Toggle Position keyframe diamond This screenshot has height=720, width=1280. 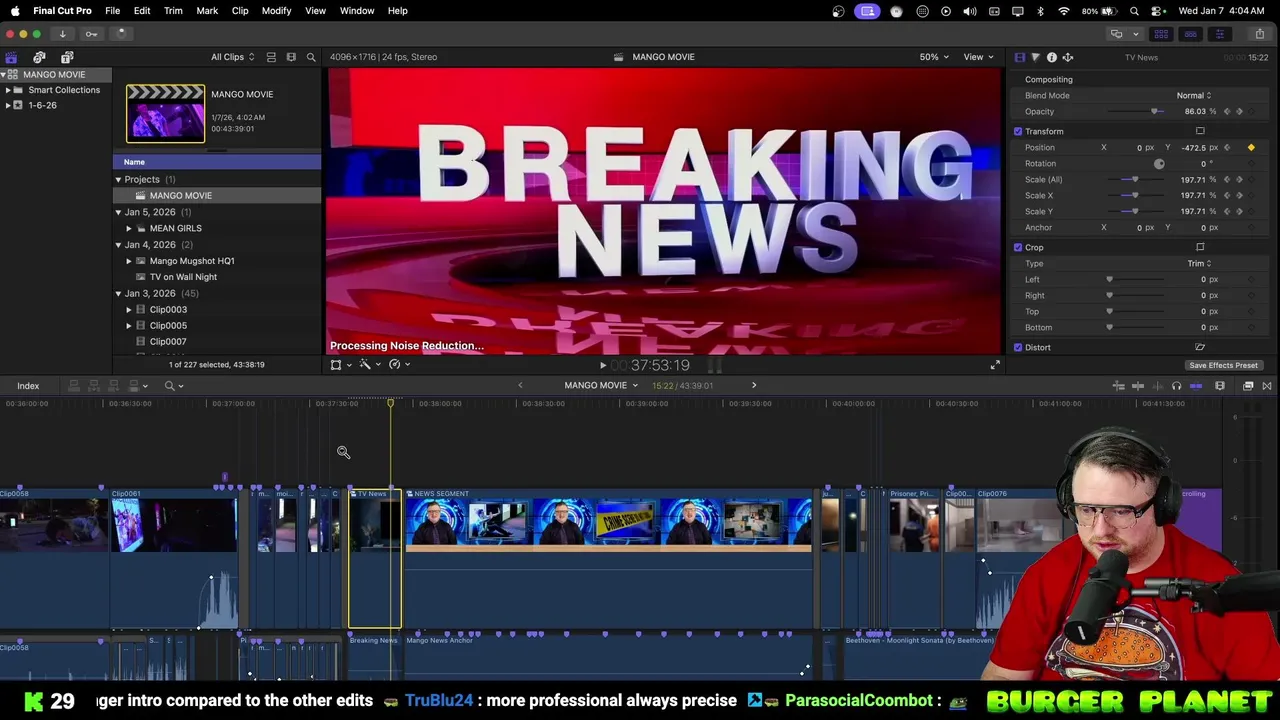(x=1251, y=148)
